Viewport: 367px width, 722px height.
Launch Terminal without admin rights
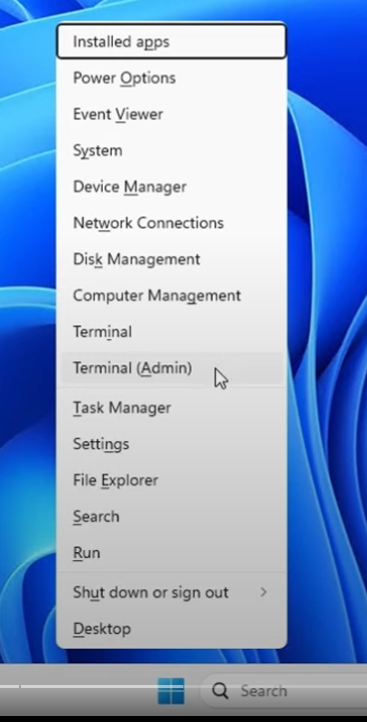coord(171,332)
